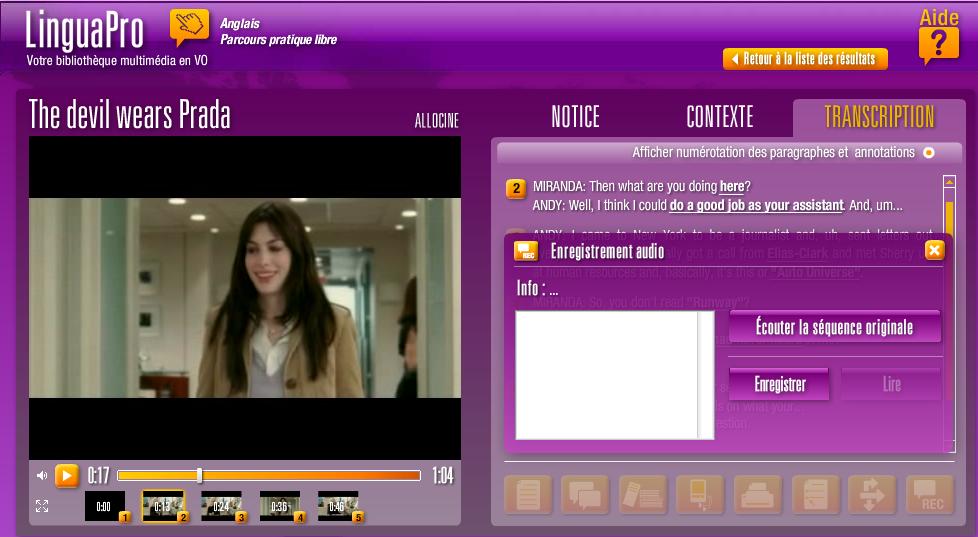Select the TRANSCRIPTION tab

(879, 117)
